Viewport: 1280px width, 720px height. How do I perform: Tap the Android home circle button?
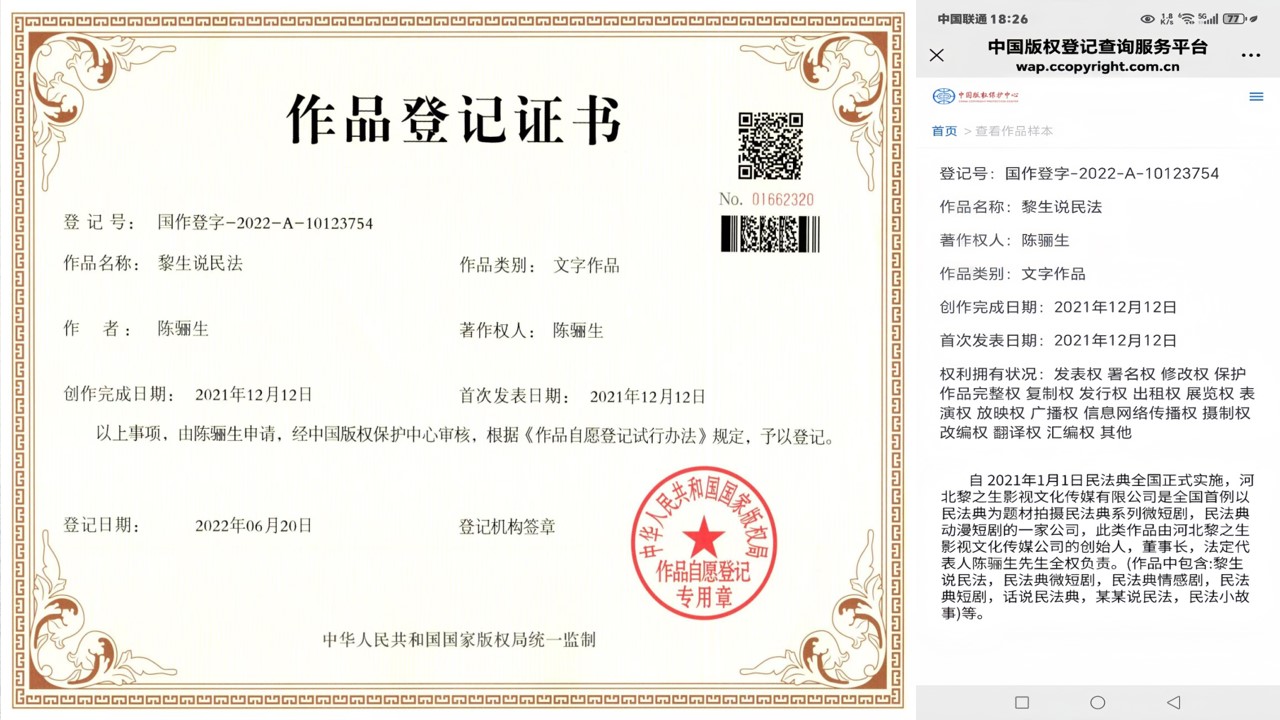(1097, 702)
